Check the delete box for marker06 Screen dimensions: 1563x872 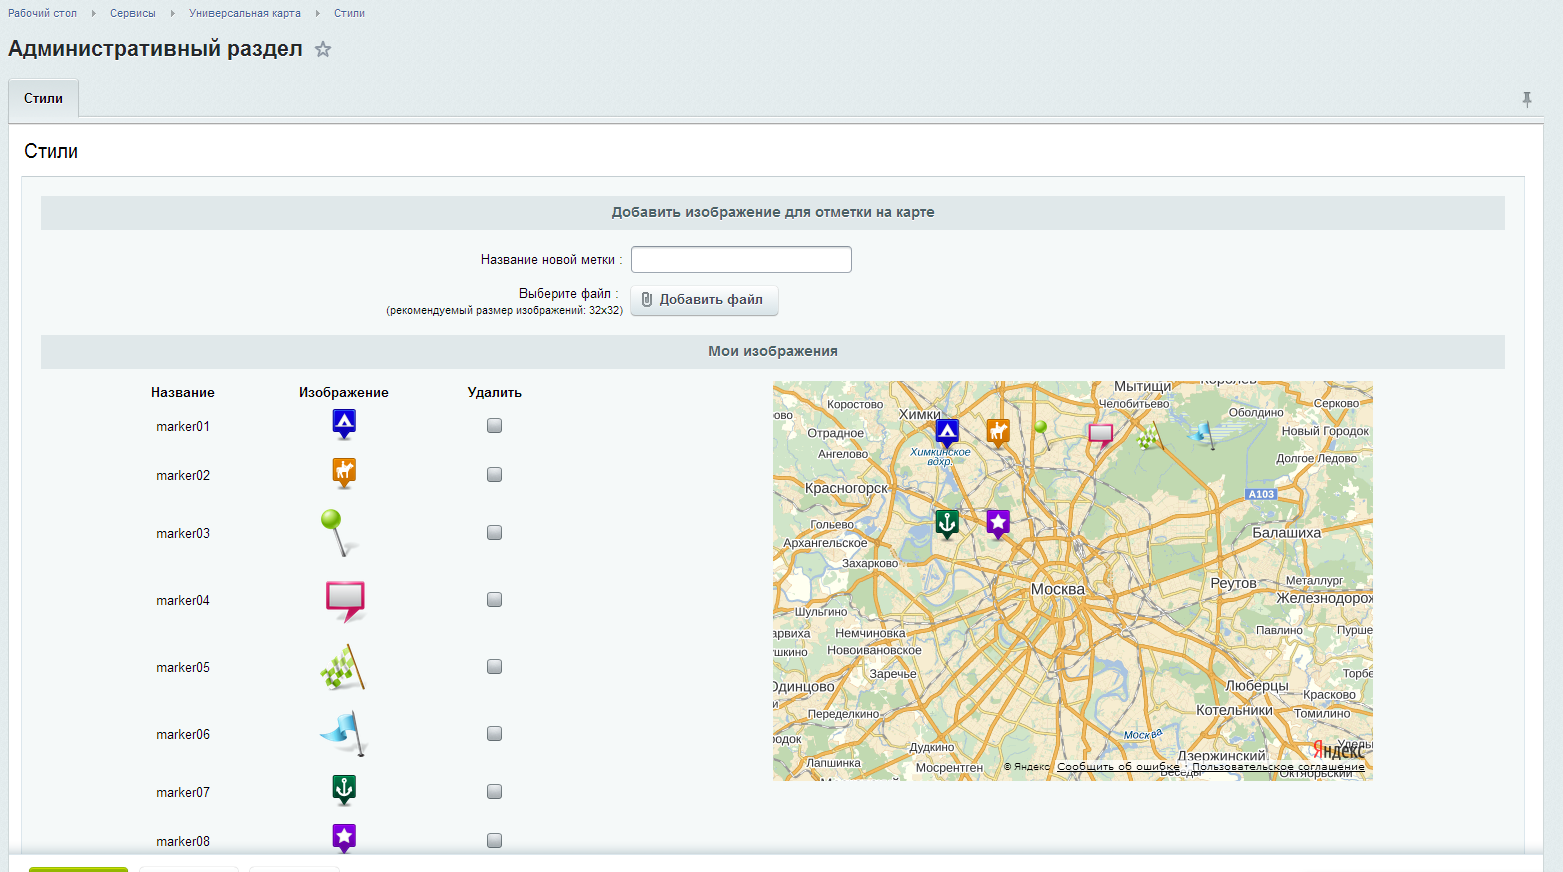494,733
